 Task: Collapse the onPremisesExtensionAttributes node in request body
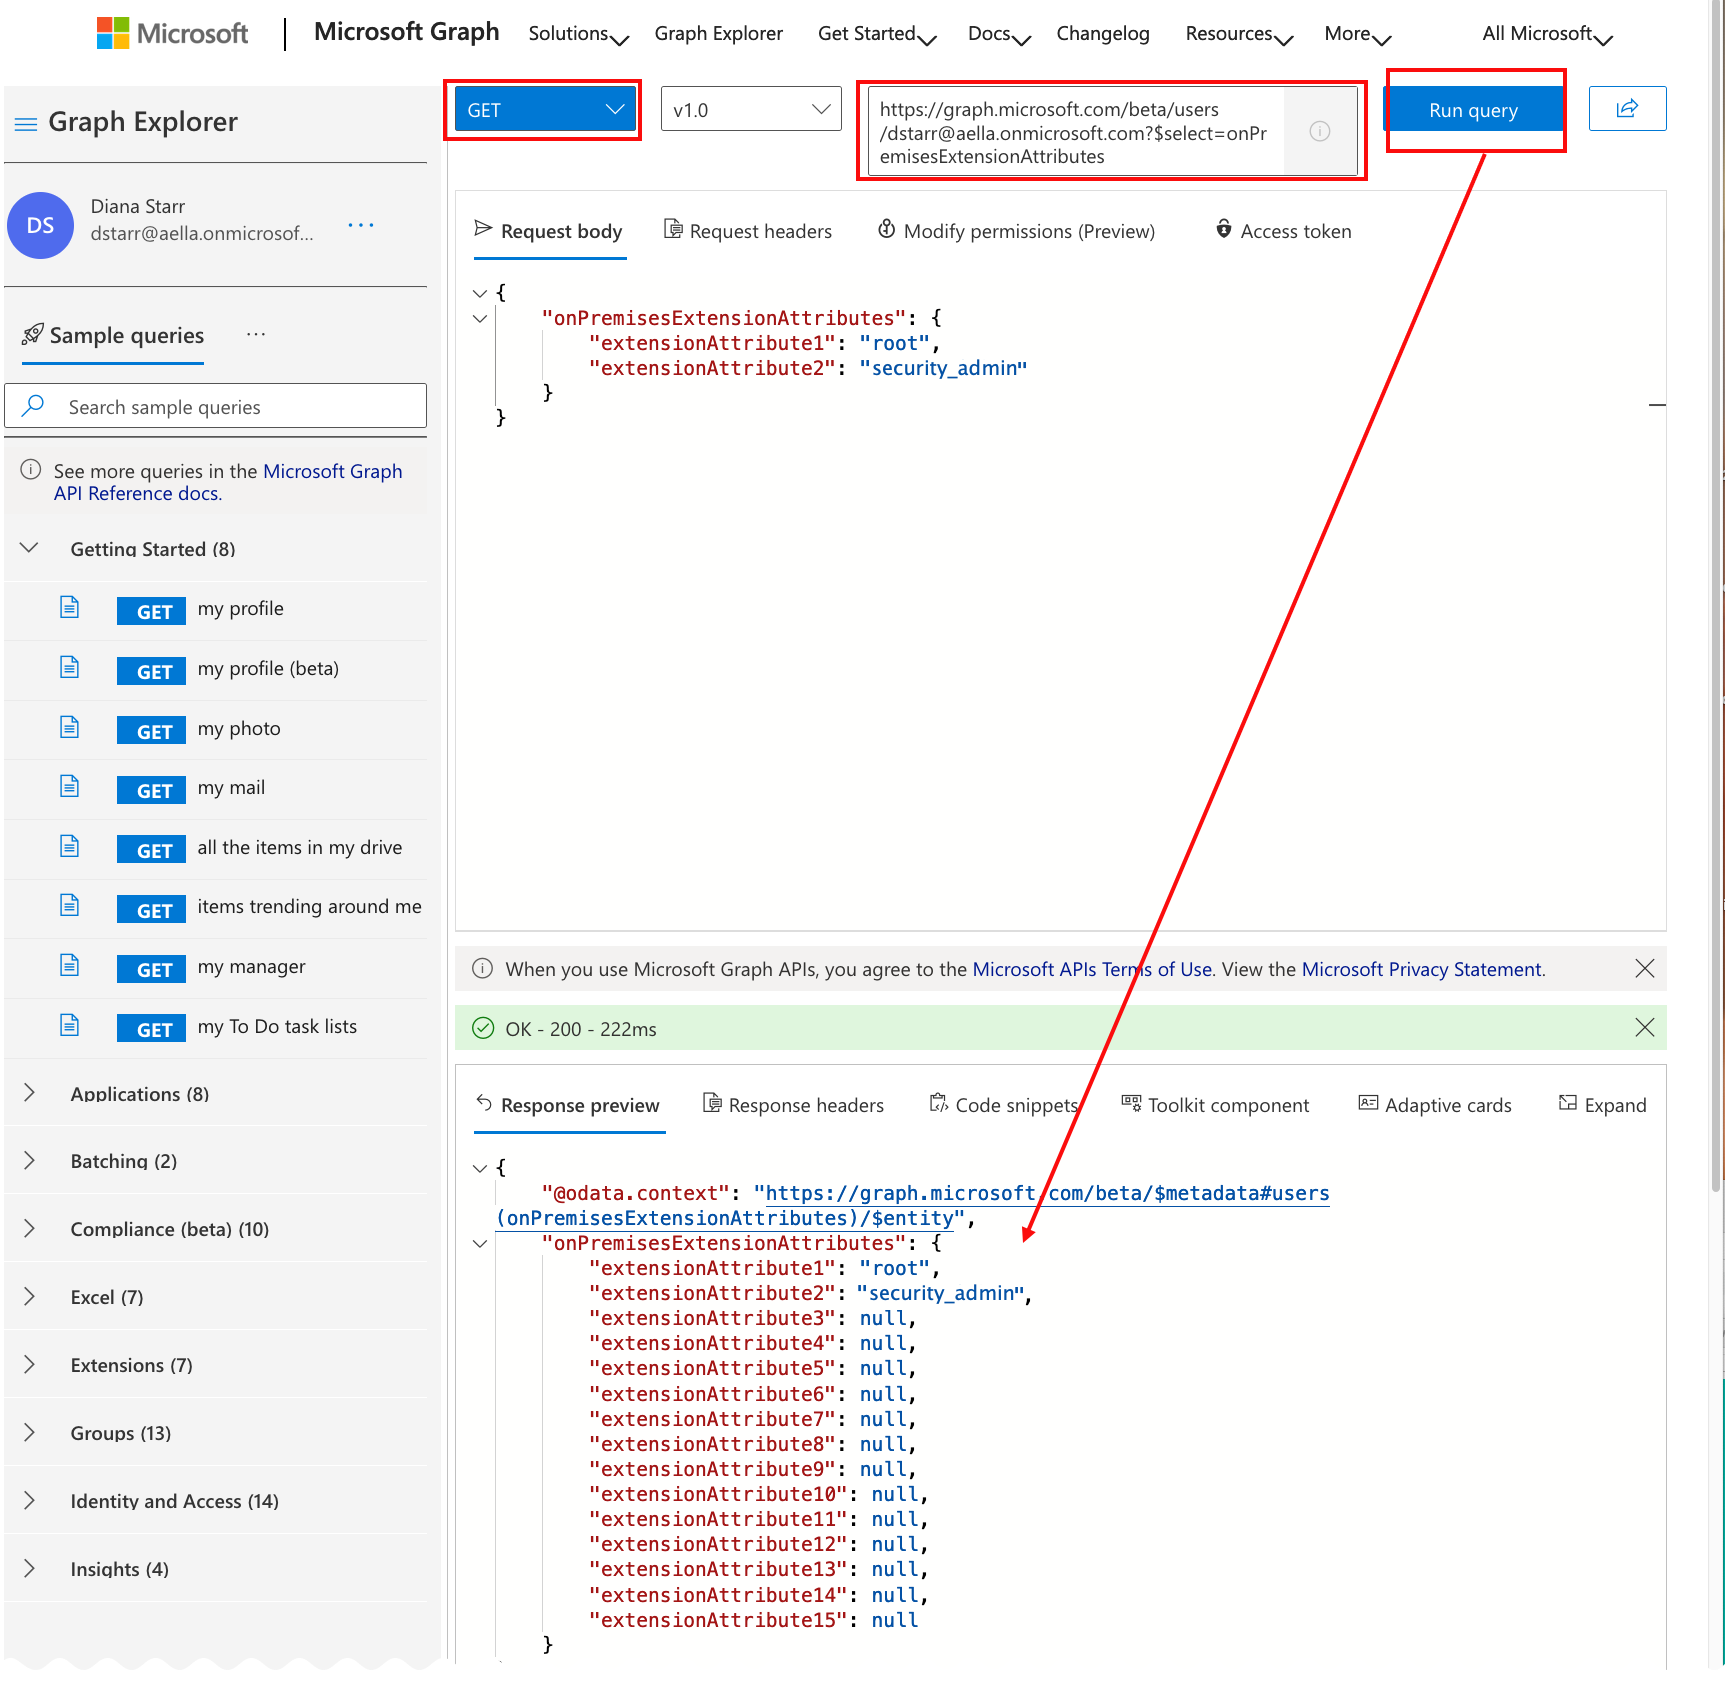pyautogui.click(x=480, y=319)
